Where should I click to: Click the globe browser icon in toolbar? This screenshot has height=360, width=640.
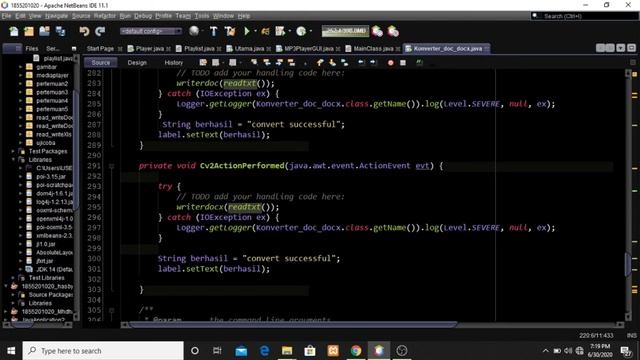(x=194, y=31)
